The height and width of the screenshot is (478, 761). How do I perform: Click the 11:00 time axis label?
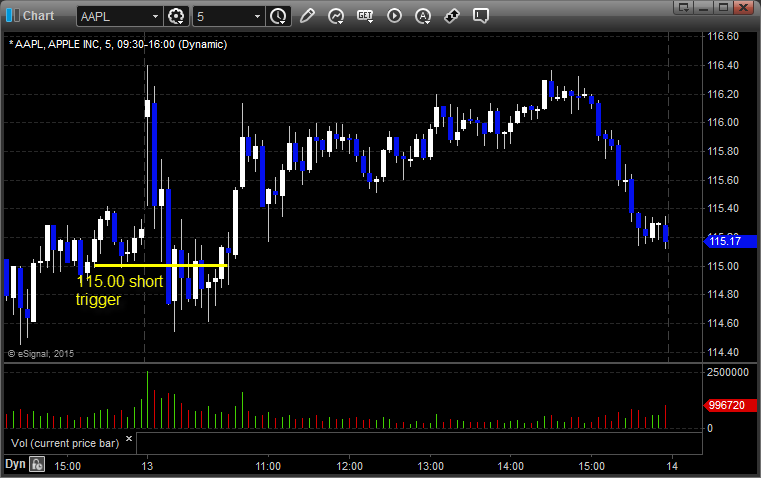coord(268,466)
